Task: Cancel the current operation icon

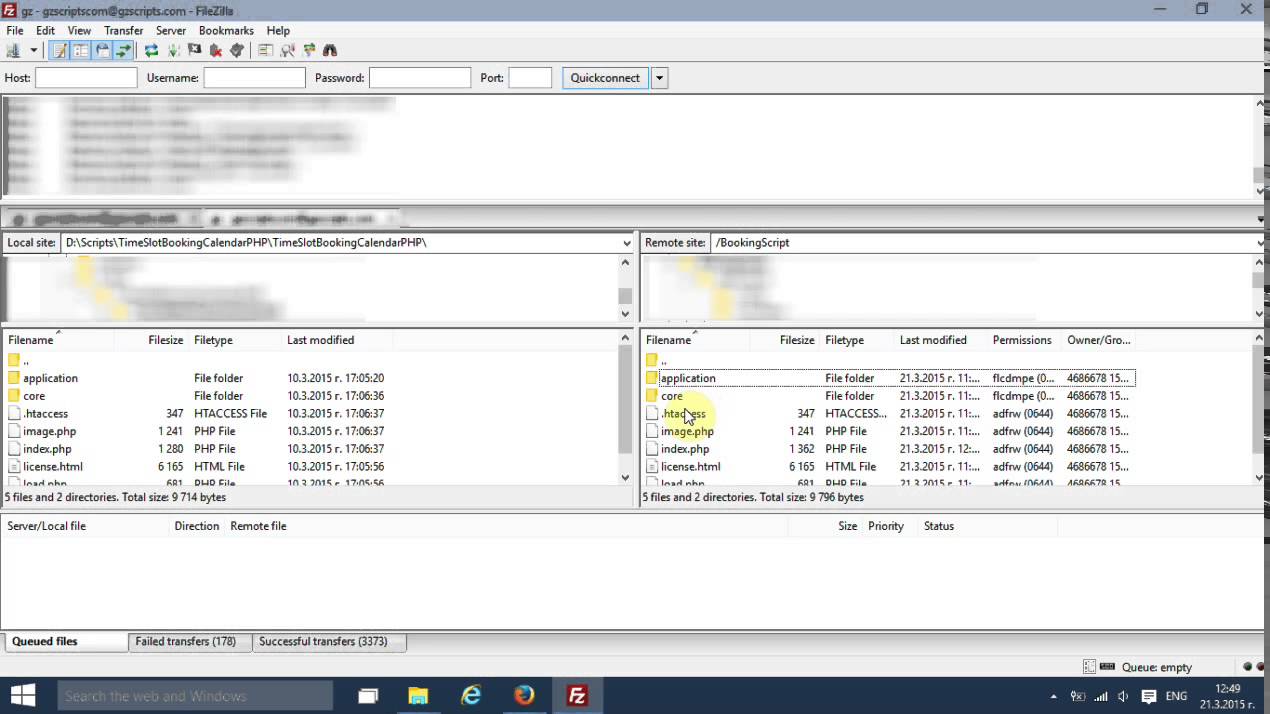Action: click(x=195, y=50)
